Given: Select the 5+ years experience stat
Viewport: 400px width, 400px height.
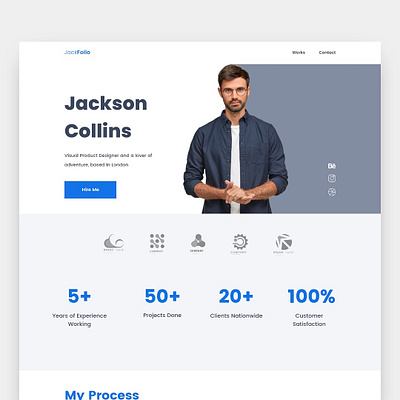Looking at the screenshot, I should (x=79, y=307).
